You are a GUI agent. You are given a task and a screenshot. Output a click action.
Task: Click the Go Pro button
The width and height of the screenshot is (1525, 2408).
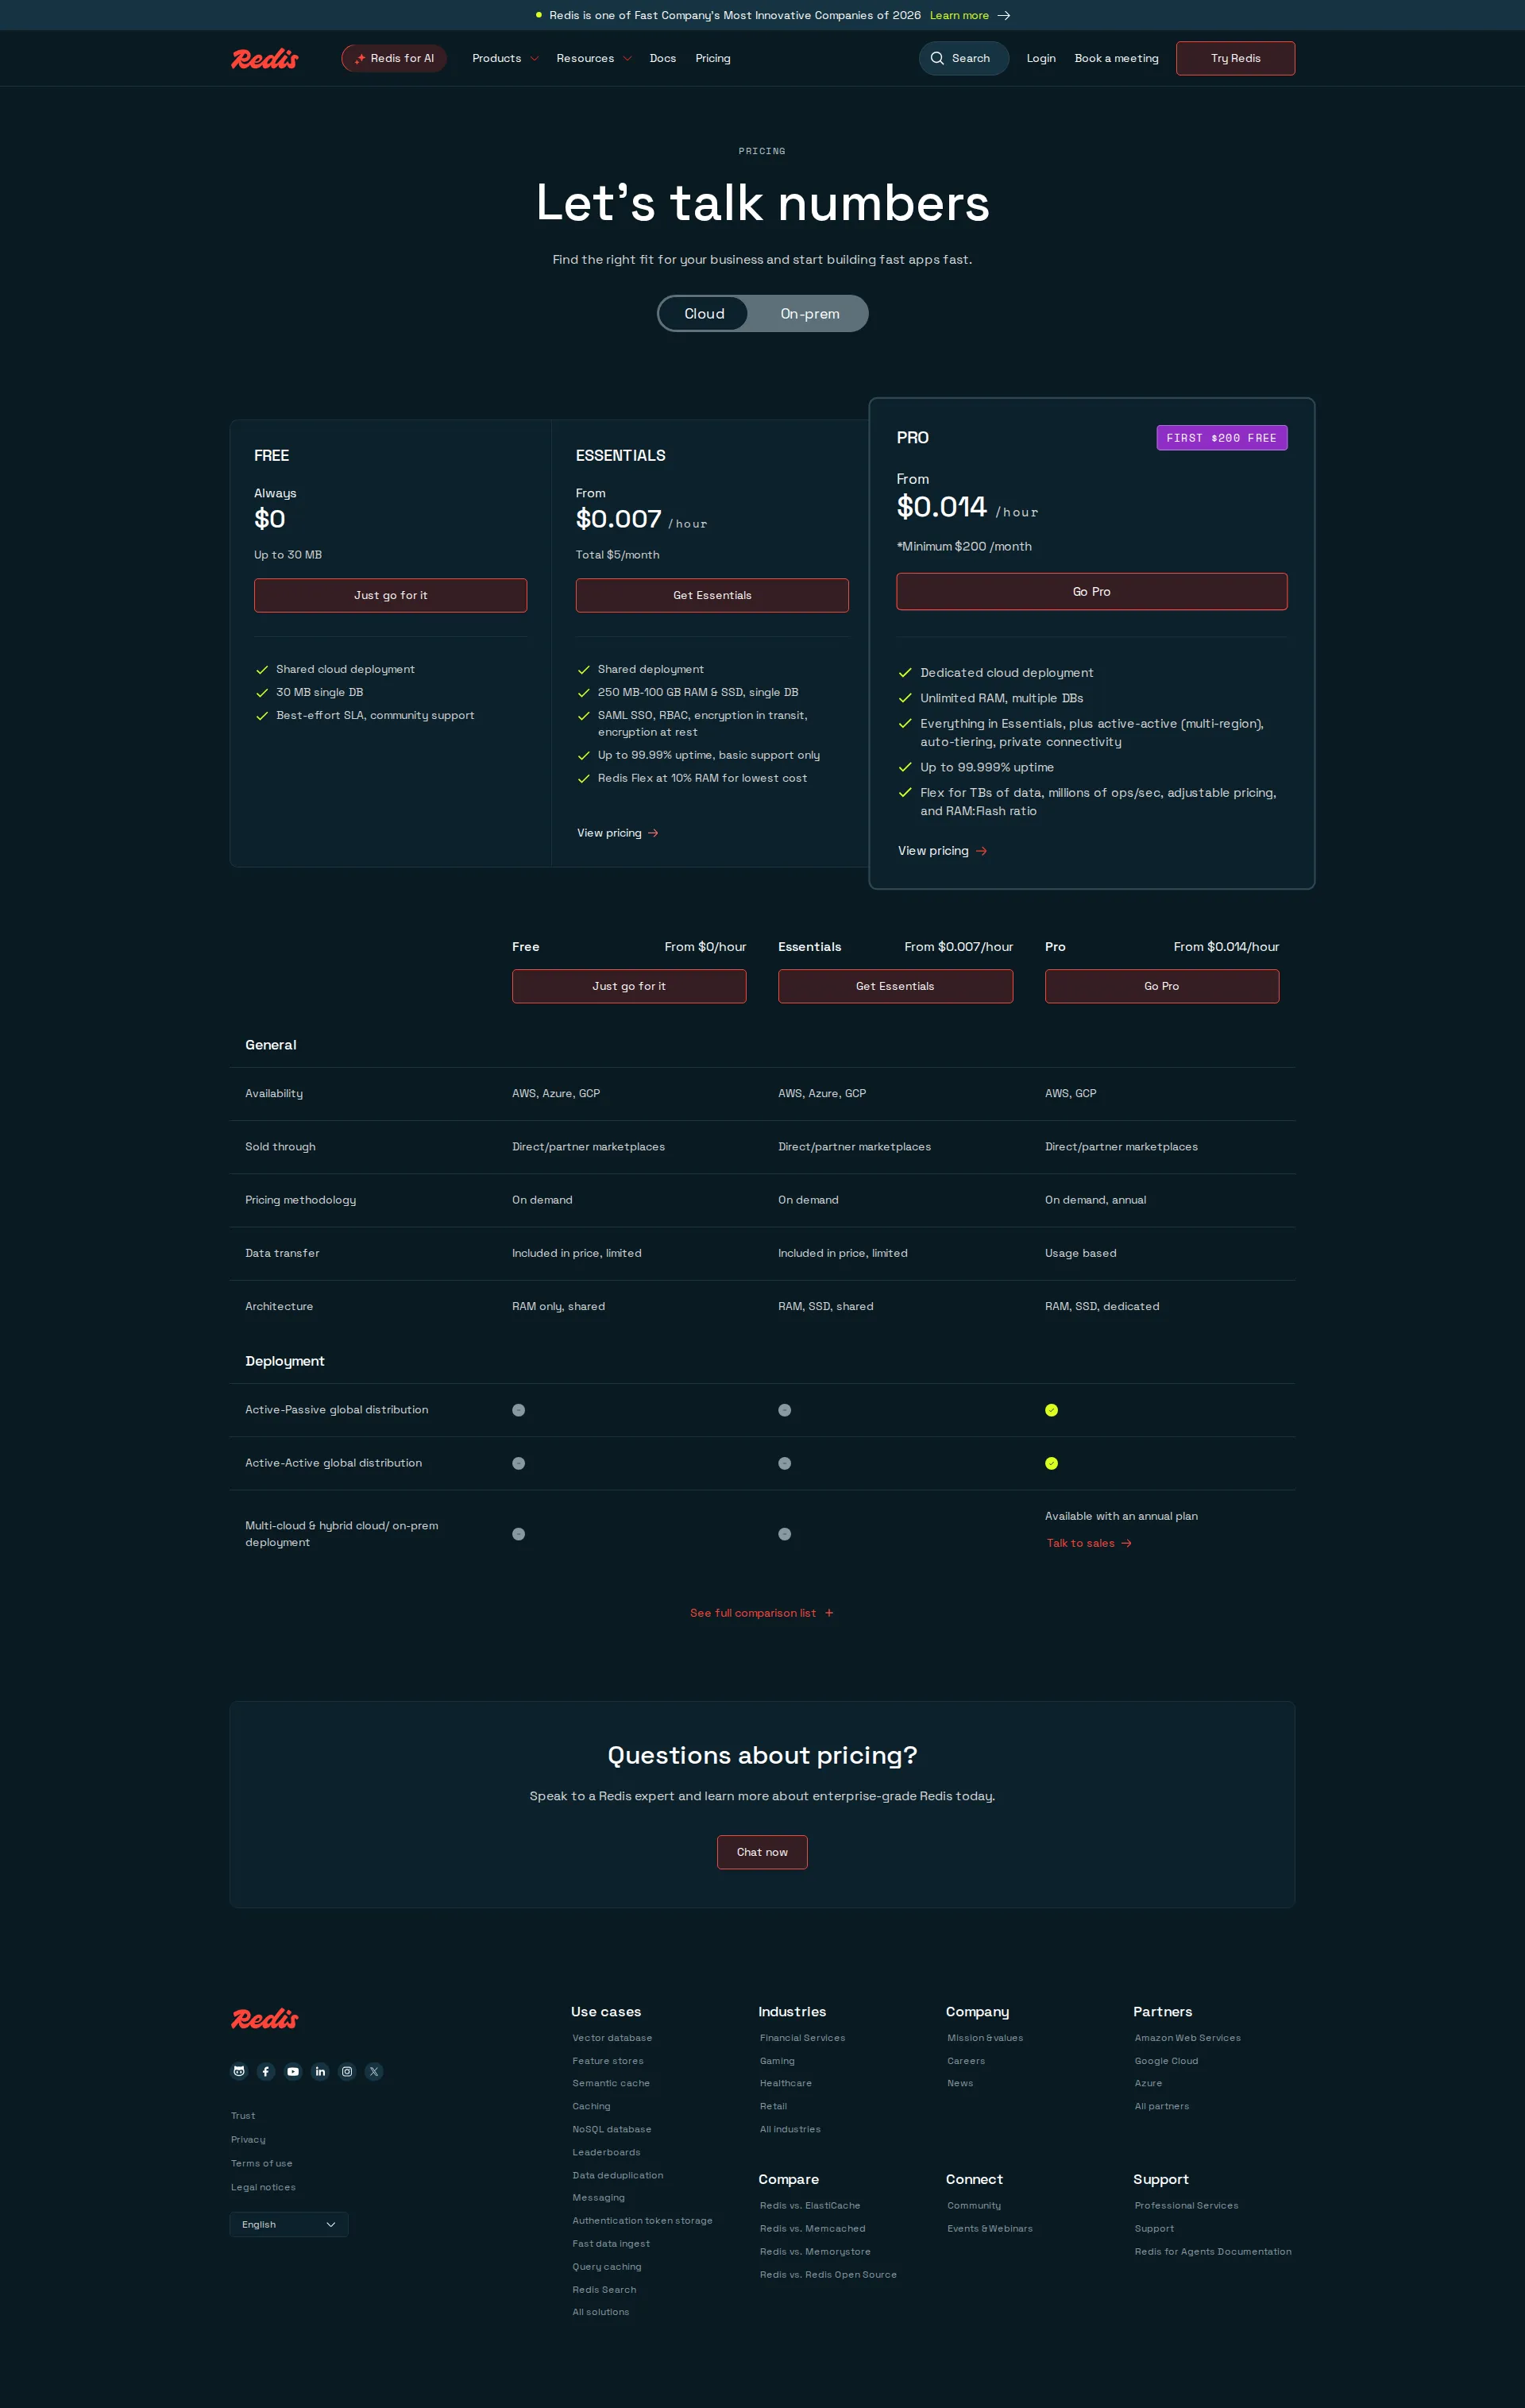(1091, 591)
